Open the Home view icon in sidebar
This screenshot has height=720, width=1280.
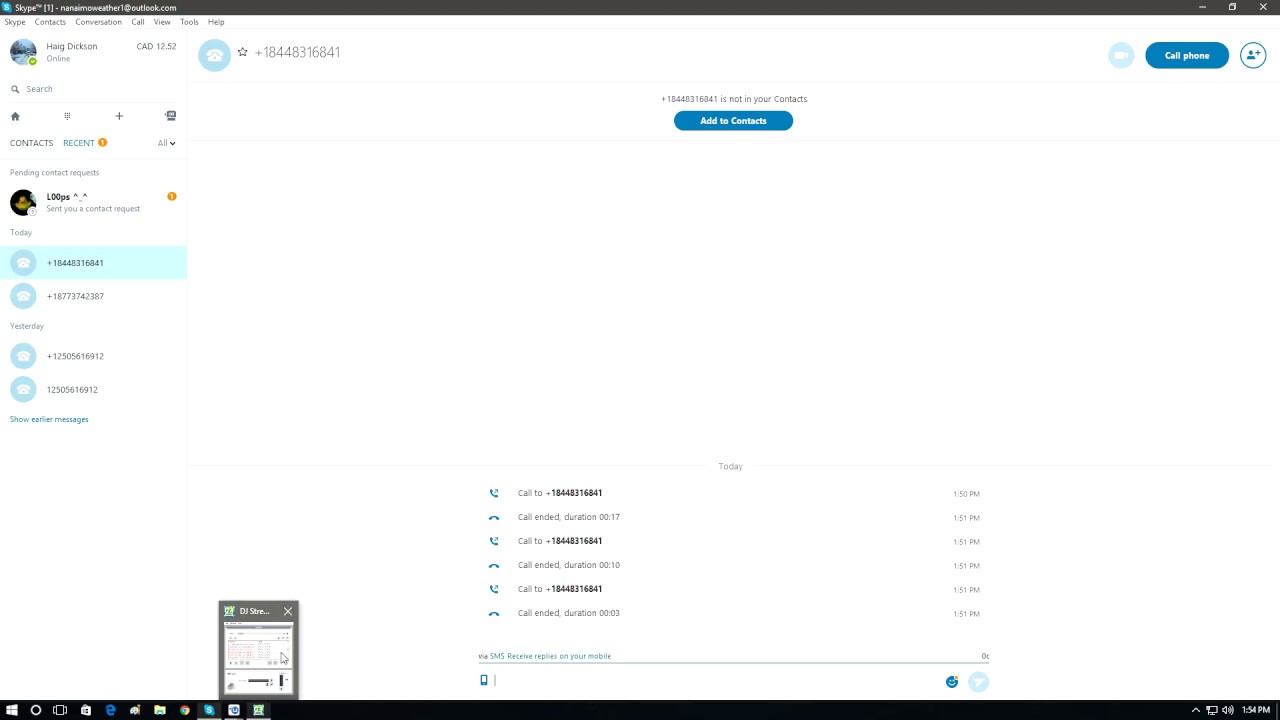[15, 116]
